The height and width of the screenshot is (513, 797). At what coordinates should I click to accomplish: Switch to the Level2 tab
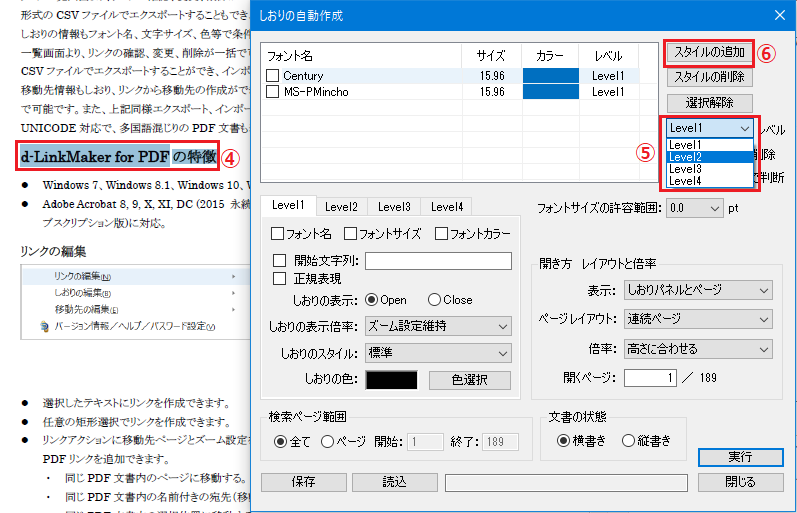[342, 207]
